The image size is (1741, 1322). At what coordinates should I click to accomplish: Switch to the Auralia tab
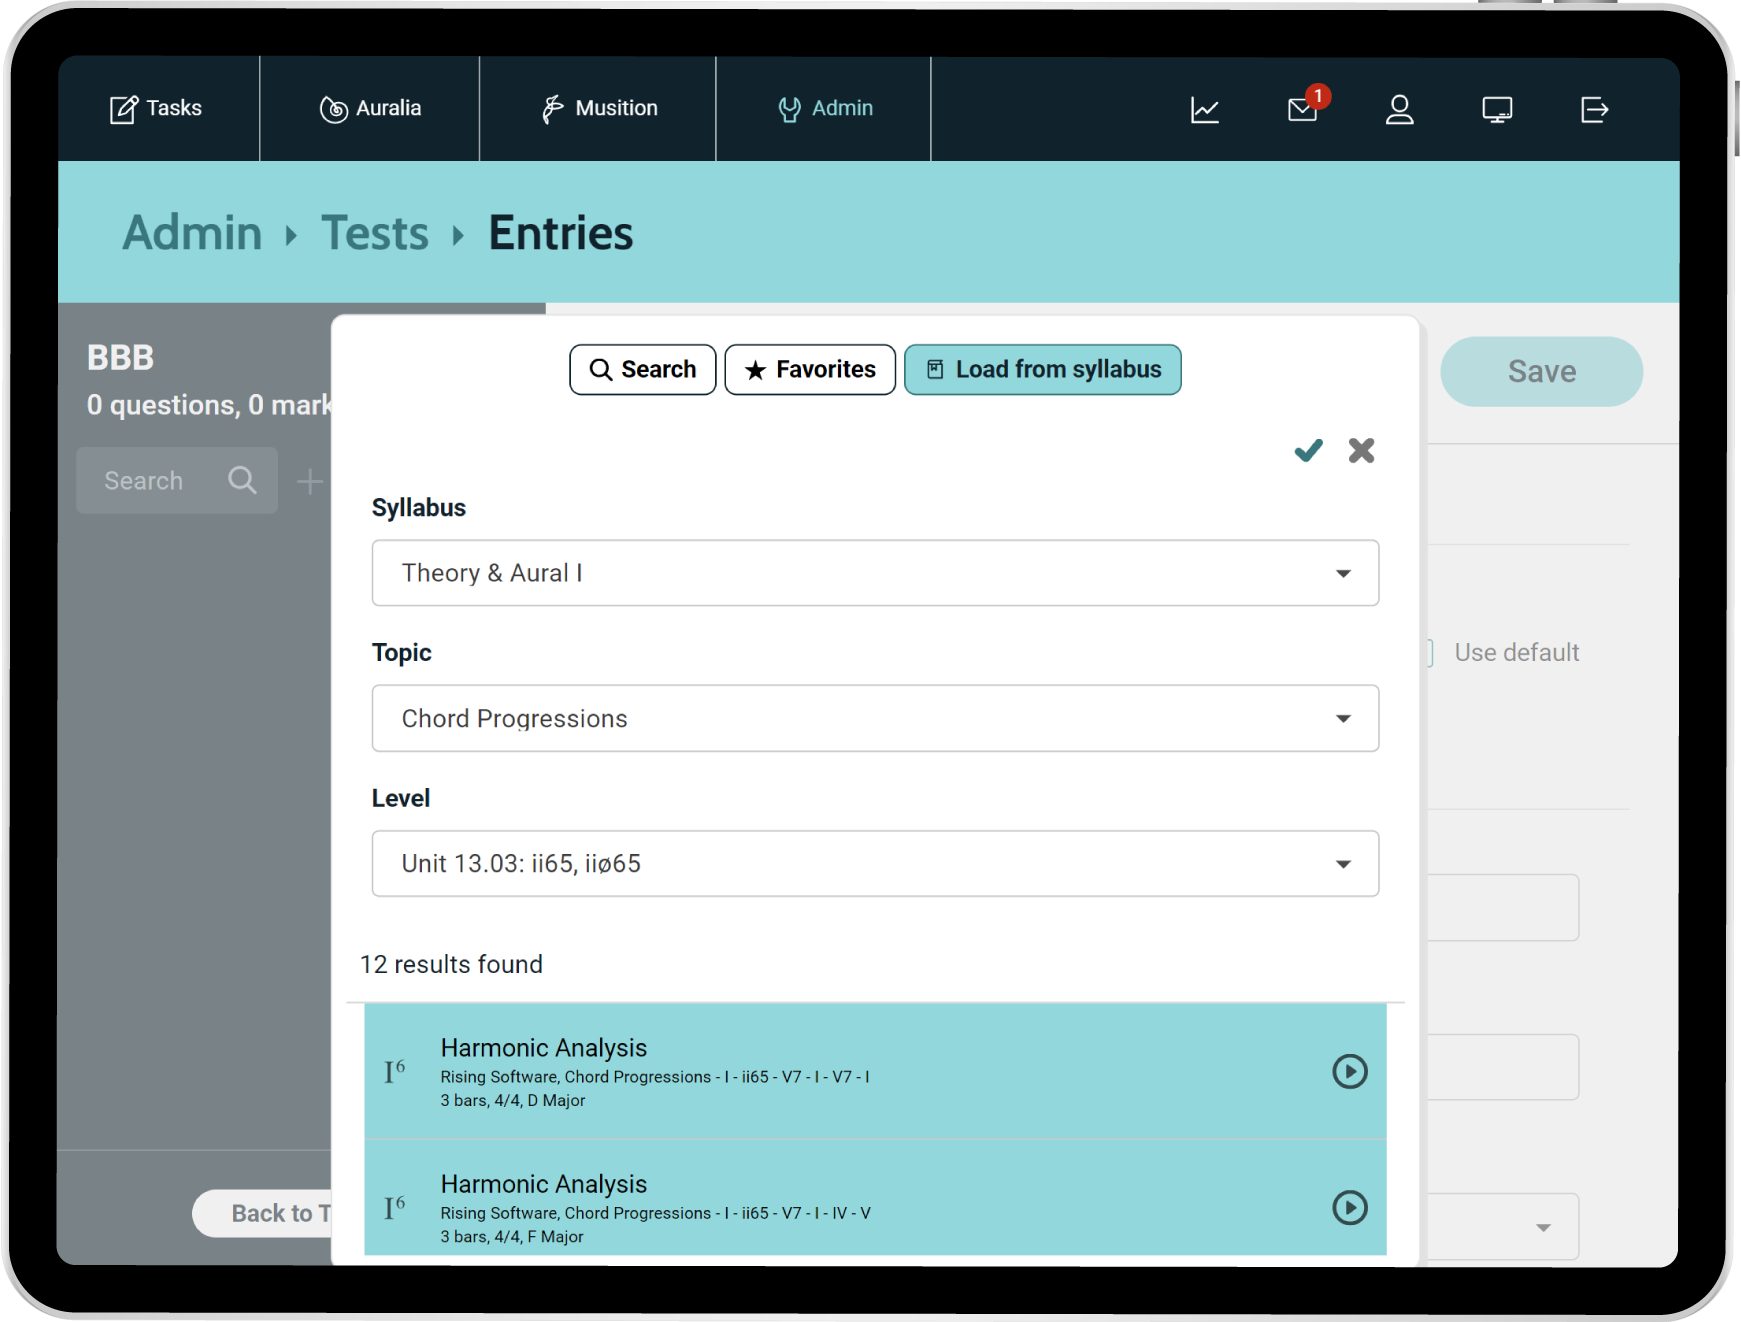(370, 108)
